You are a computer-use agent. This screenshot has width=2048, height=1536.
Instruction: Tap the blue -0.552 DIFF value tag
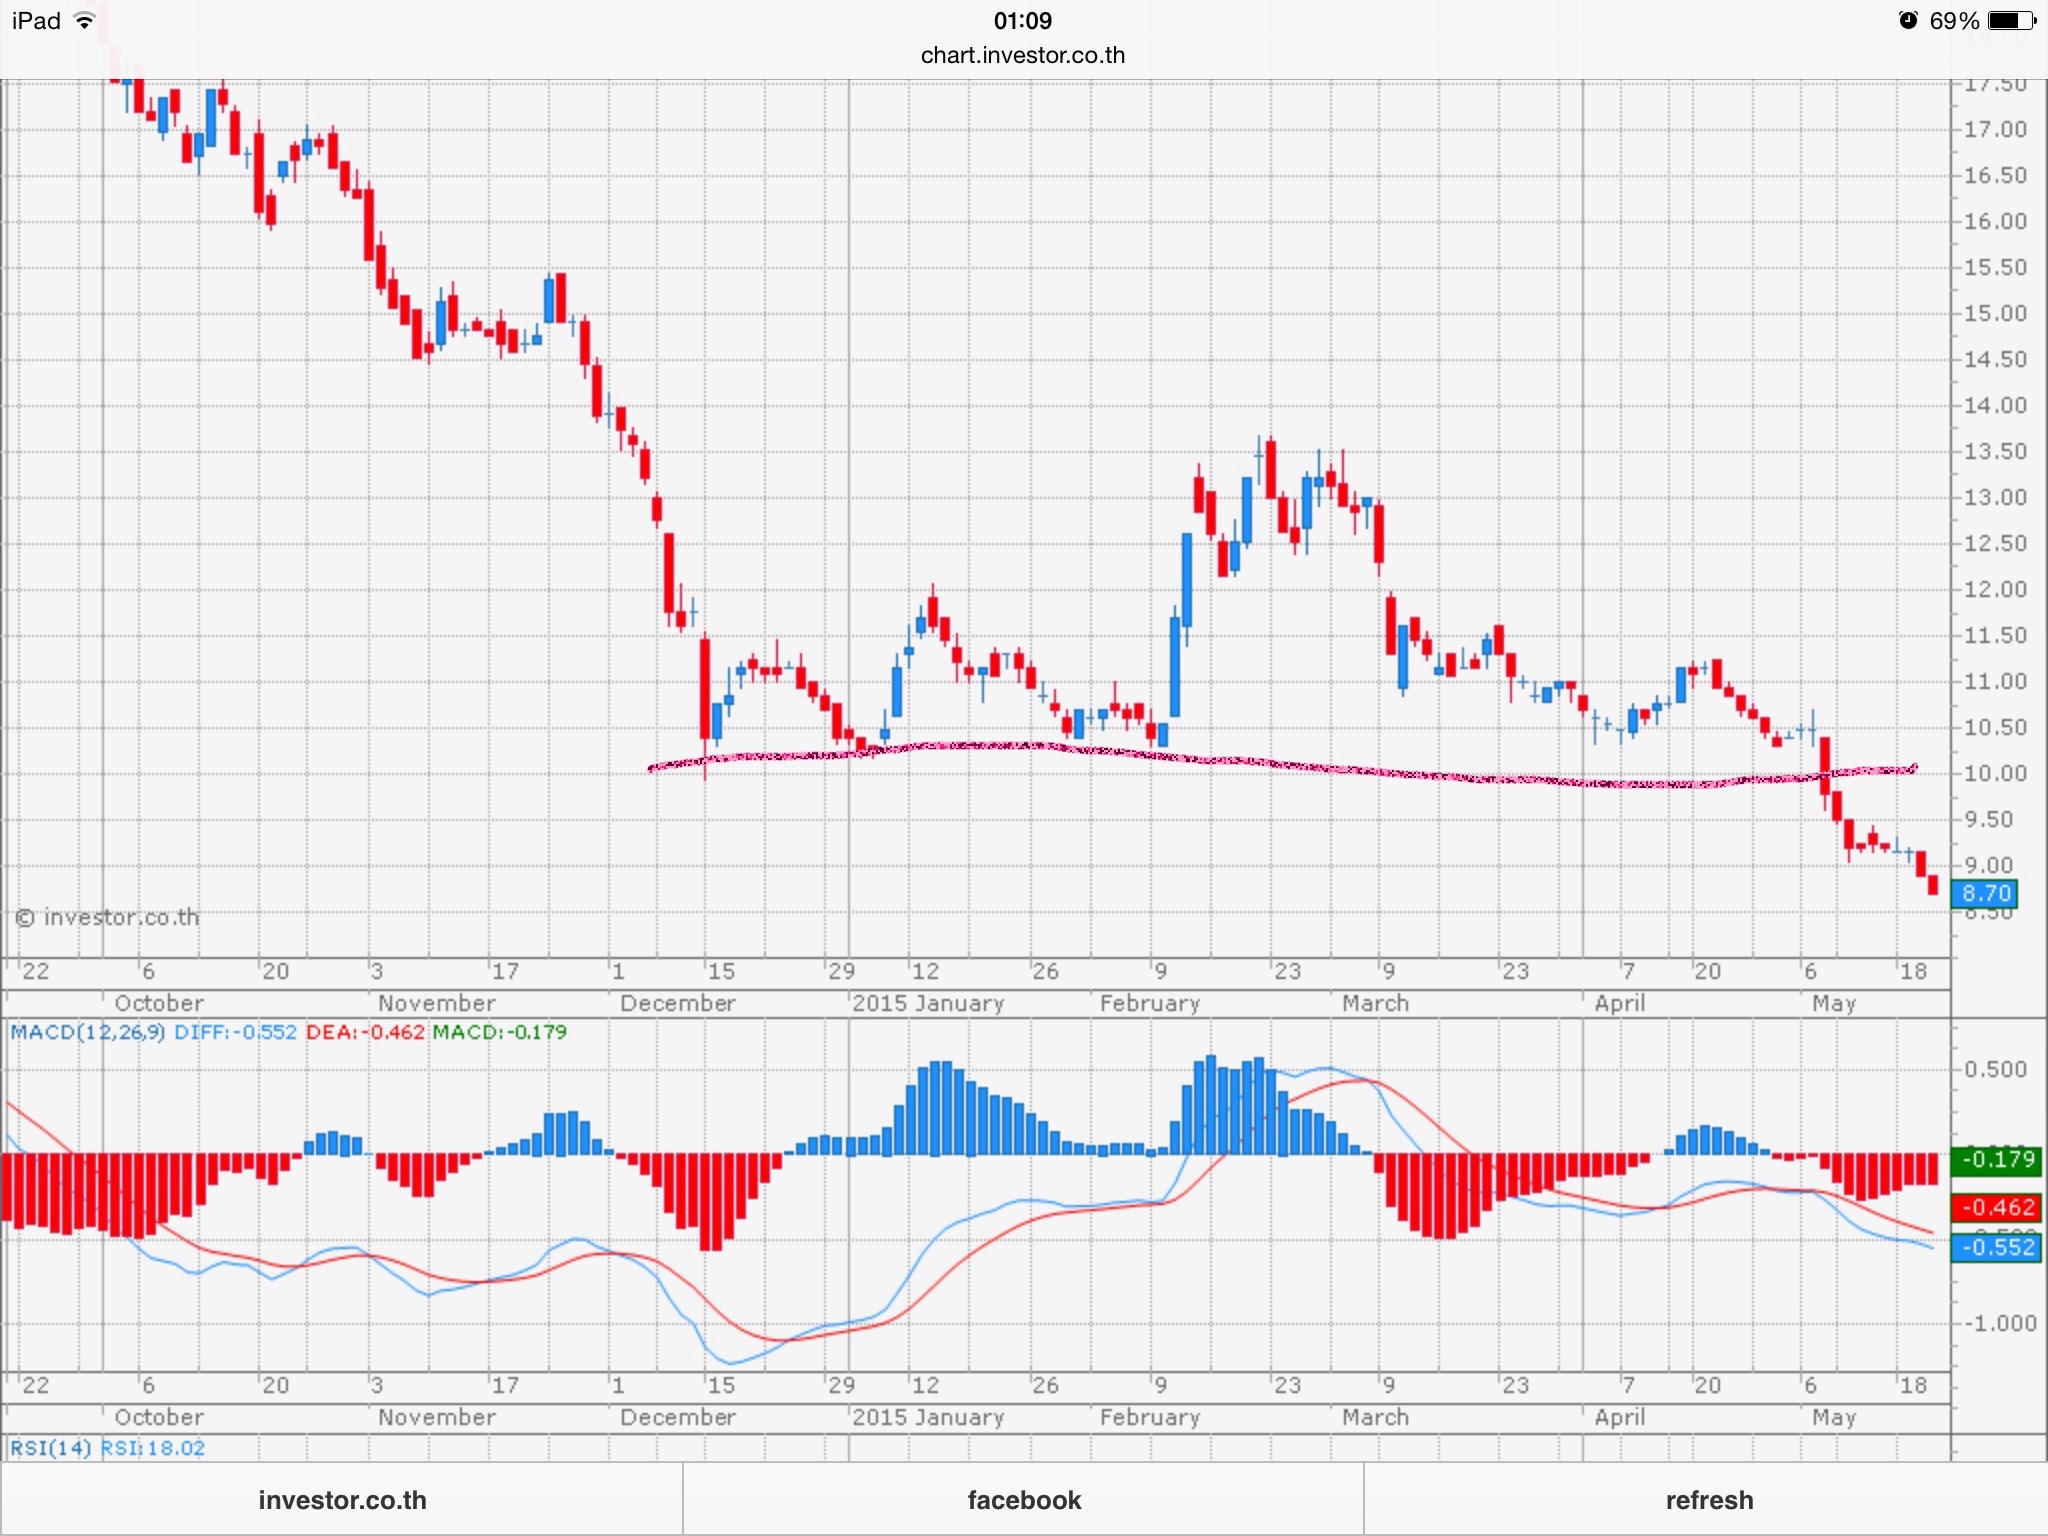coord(1996,1247)
